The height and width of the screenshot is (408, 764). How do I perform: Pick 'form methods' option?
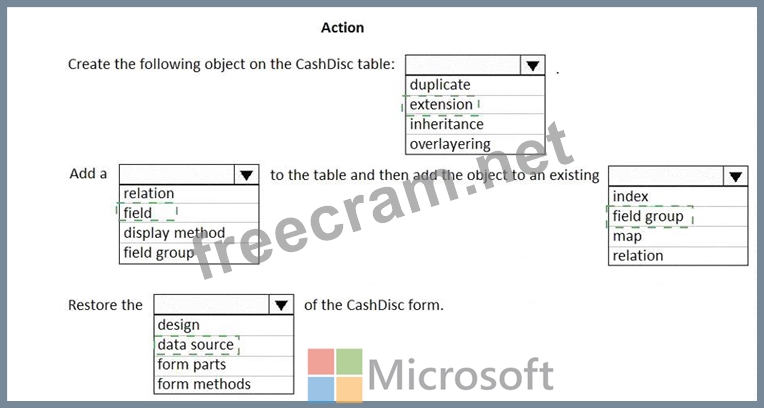point(224,384)
